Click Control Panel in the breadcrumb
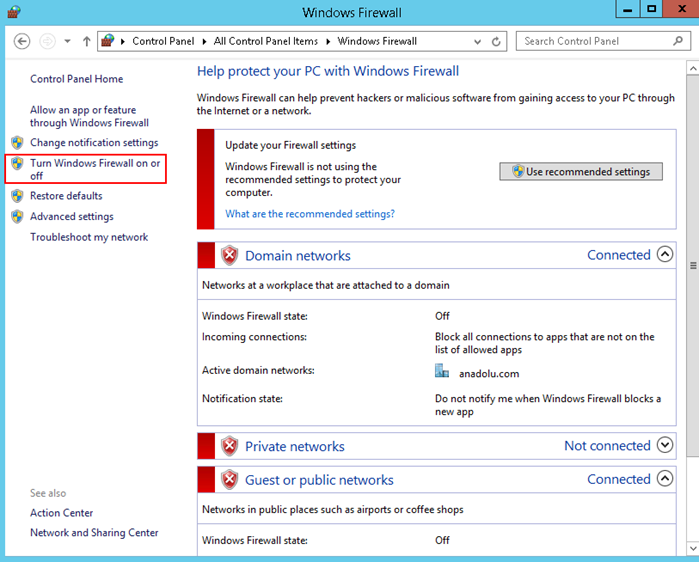The width and height of the screenshot is (699, 562). coord(163,41)
